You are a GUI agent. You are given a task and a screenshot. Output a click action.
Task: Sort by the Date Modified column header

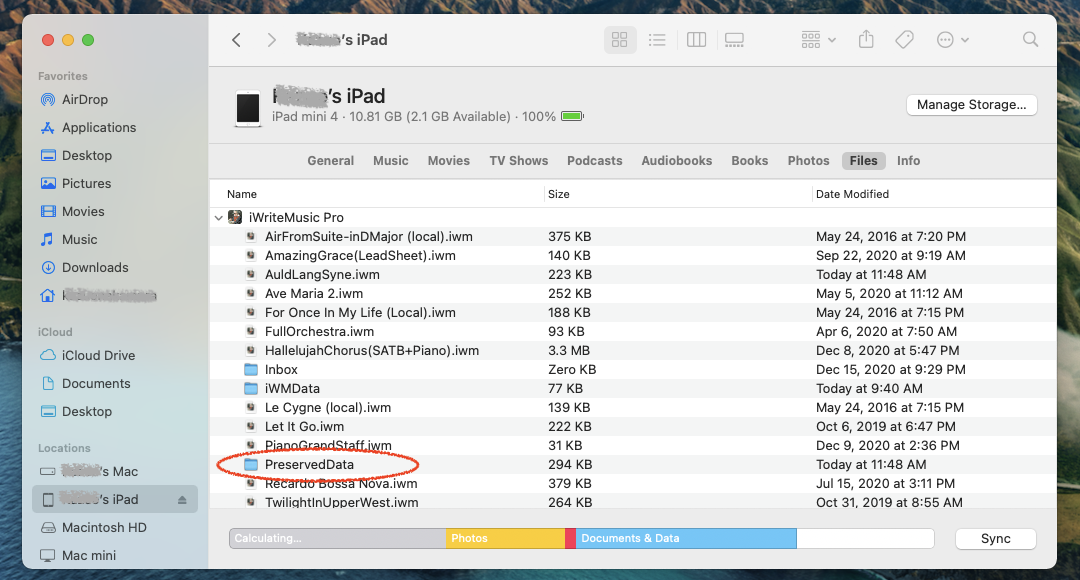(x=852, y=194)
